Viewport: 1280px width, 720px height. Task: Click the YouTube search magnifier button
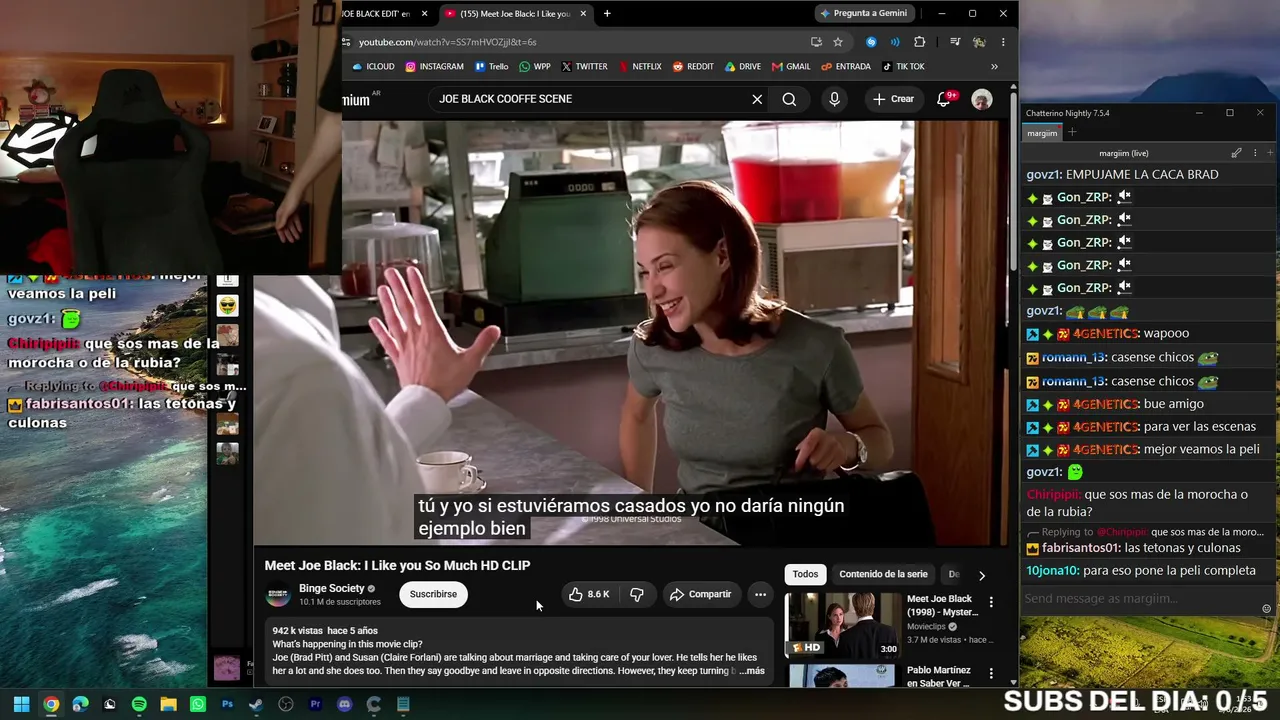pyautogui.click(x=789, y=99)
